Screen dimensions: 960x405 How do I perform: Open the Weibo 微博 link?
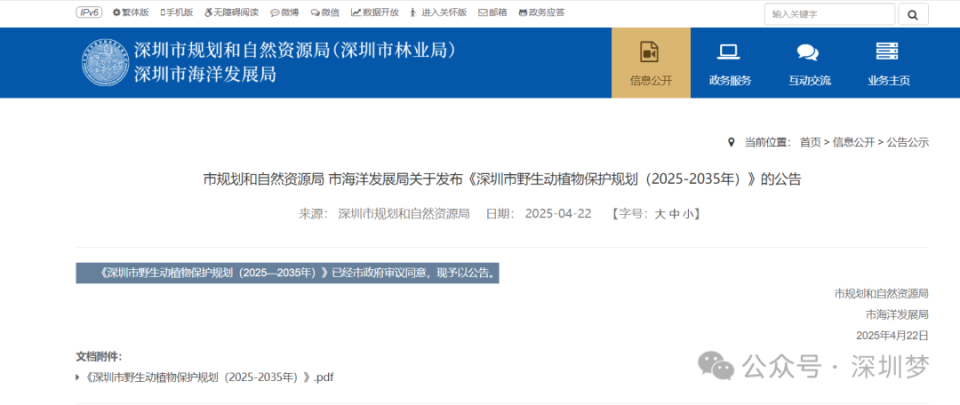[x=285, y=12]
